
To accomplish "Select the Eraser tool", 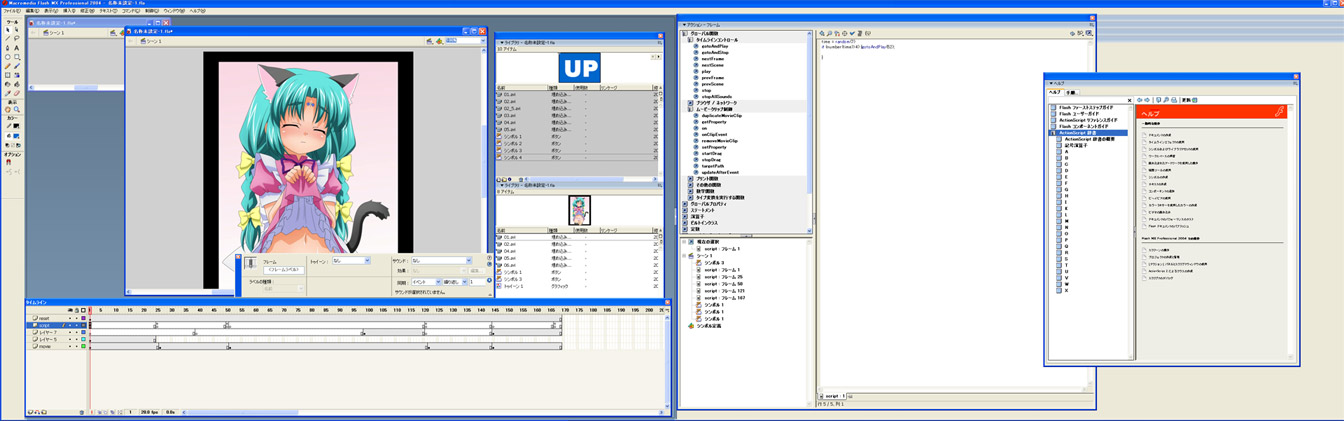I will pos(17,93).
